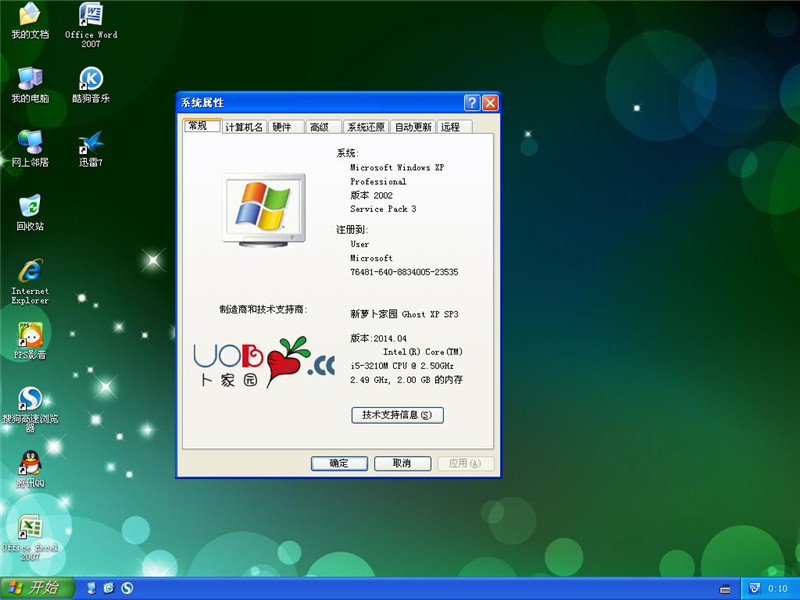Image resolution: width=800 pixels, height=600 pixels.
Task: Click the text "版本 2002"
Action: pos(371,195)
